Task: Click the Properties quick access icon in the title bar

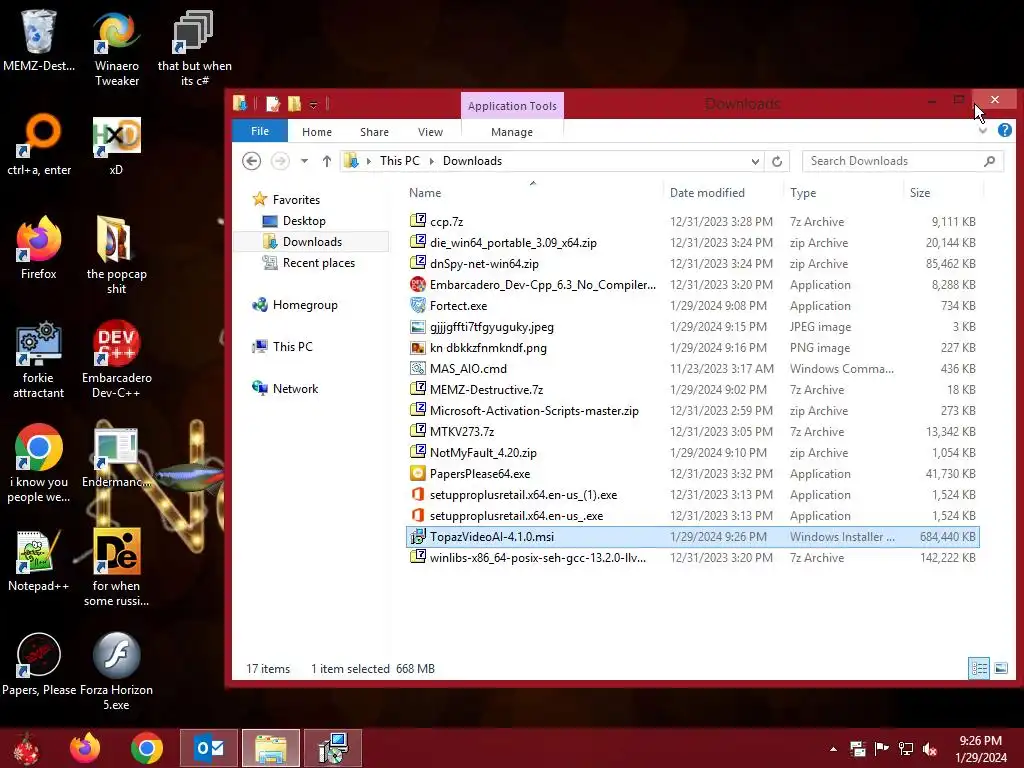Action: 273,104
